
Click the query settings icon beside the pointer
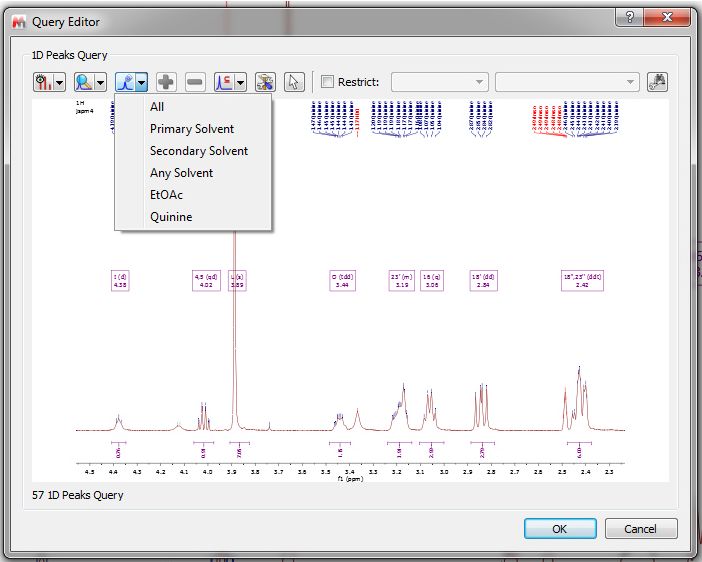coord(265,82)
